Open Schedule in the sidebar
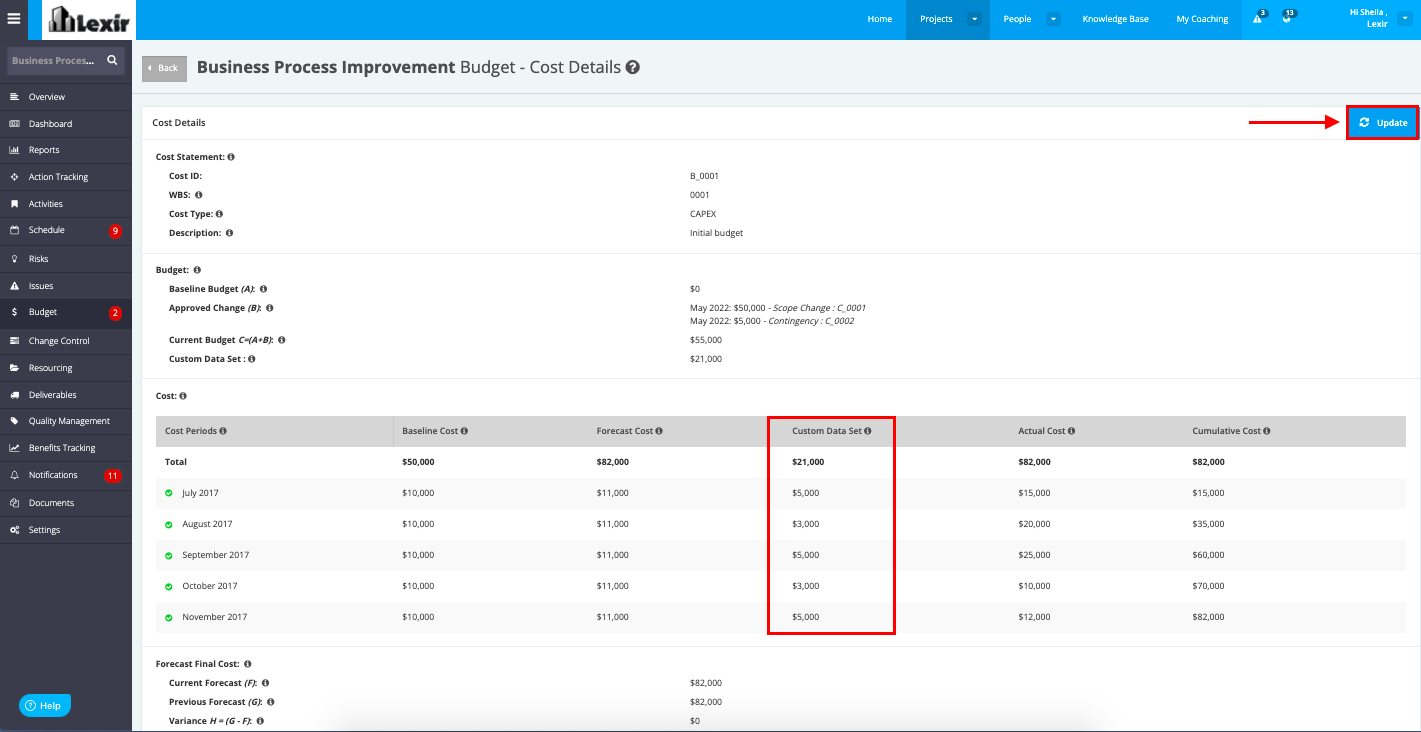Image resolution: width=1421 pixels, height=732 pixels. 66,230
